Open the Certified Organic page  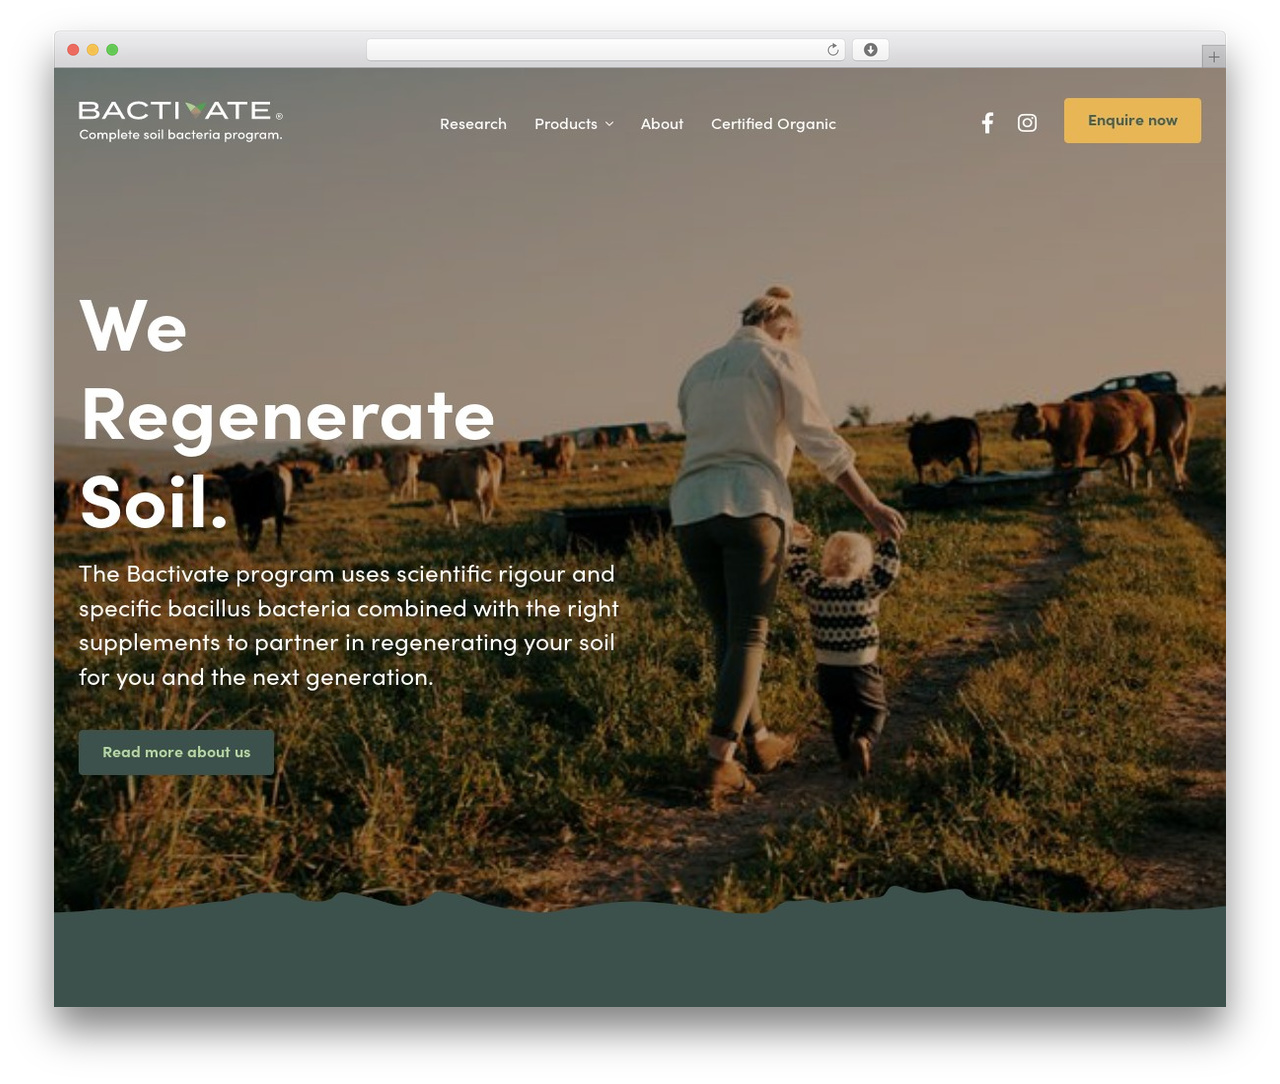(x=773, y=124)
